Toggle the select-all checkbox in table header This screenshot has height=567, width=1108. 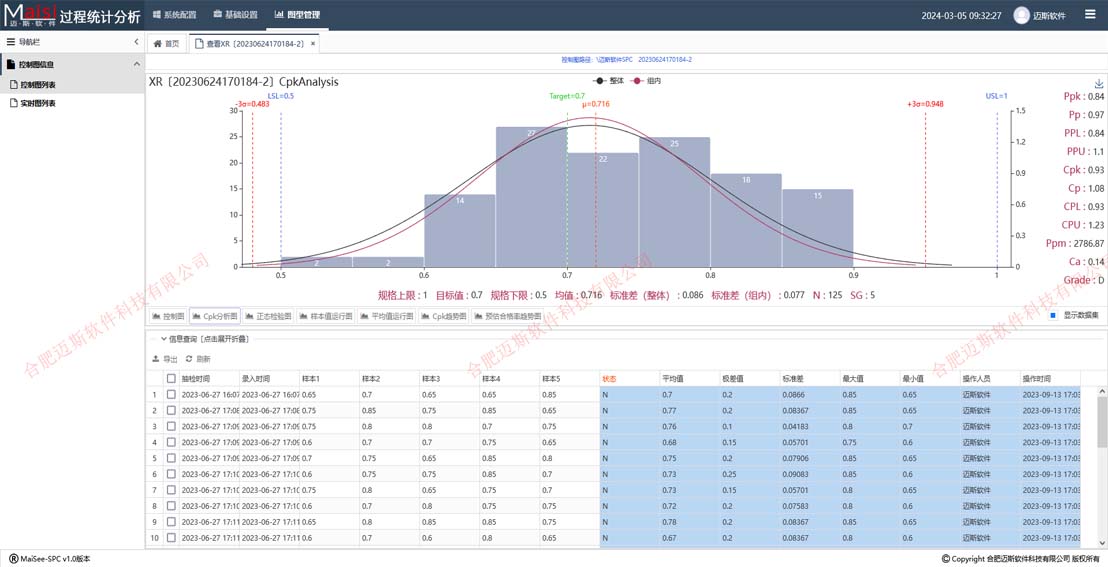pos(171,379)
